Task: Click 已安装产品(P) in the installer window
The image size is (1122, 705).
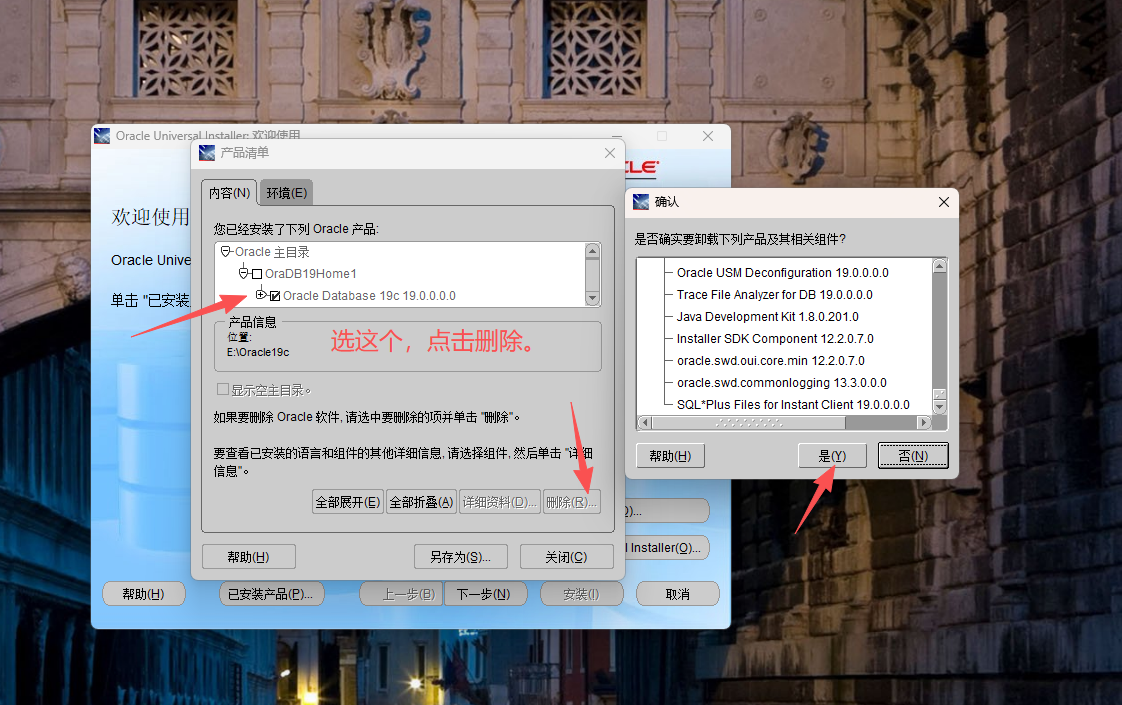Action: [x=270, y=594]
